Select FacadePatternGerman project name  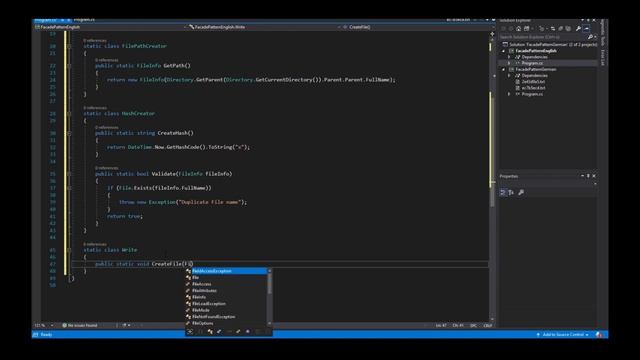click(536, 69)
